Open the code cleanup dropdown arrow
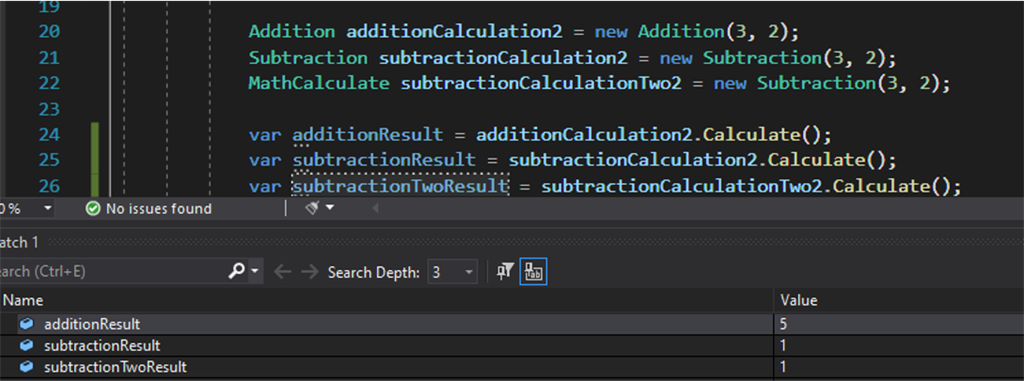The width and height of the screenshot is (1024, 381). (329, 208)
